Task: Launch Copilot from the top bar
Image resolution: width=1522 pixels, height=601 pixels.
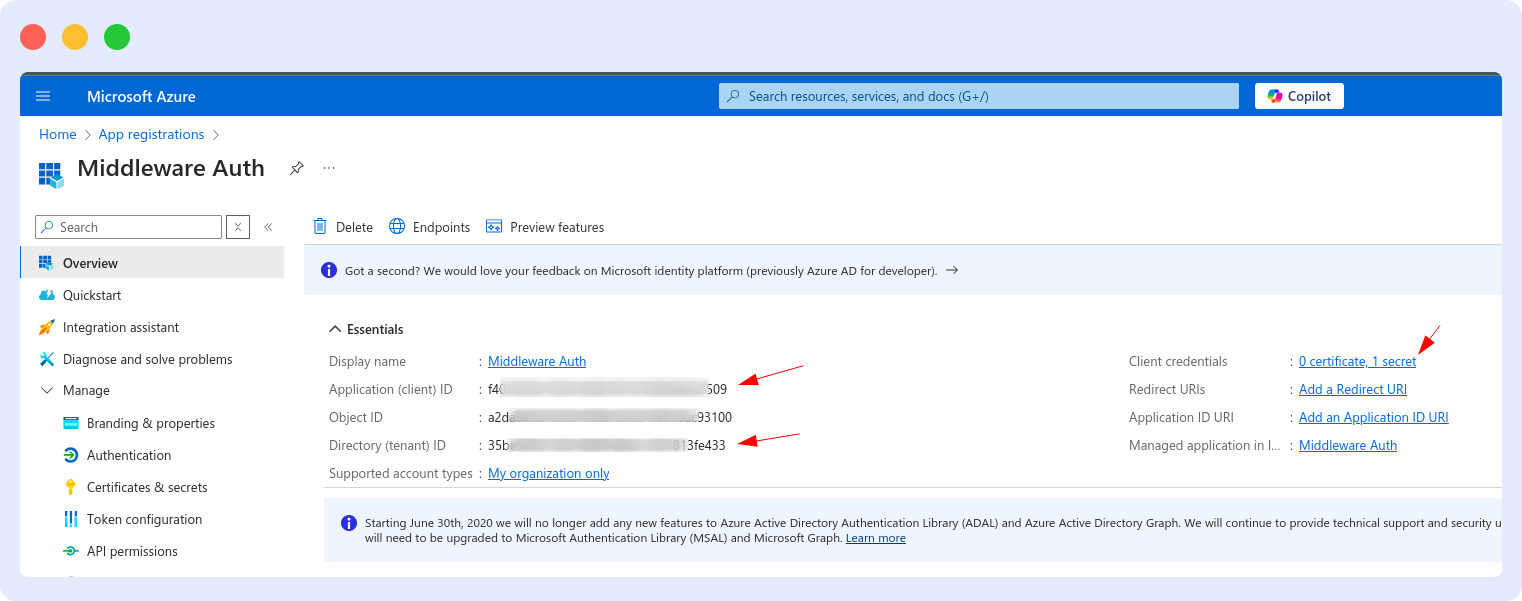Action: [1298, 95]
